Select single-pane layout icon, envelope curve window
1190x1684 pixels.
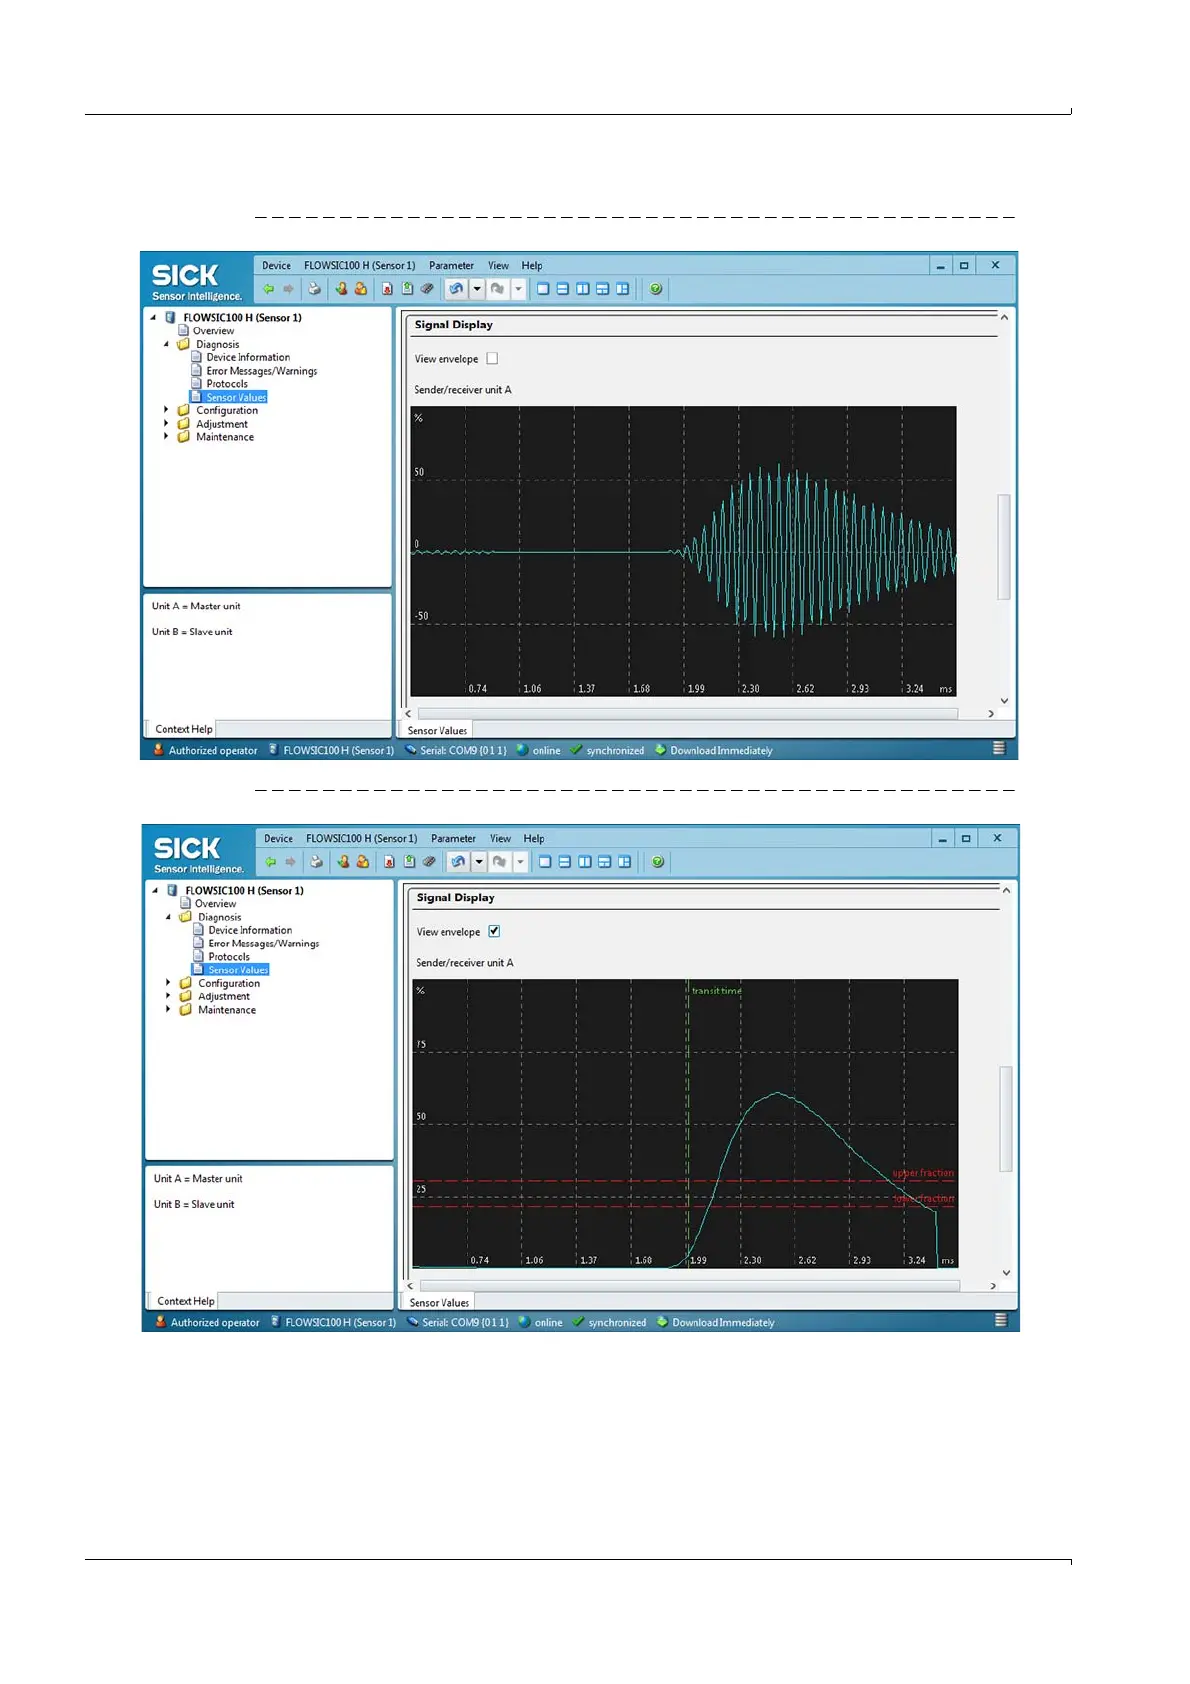tap(545, 862)
